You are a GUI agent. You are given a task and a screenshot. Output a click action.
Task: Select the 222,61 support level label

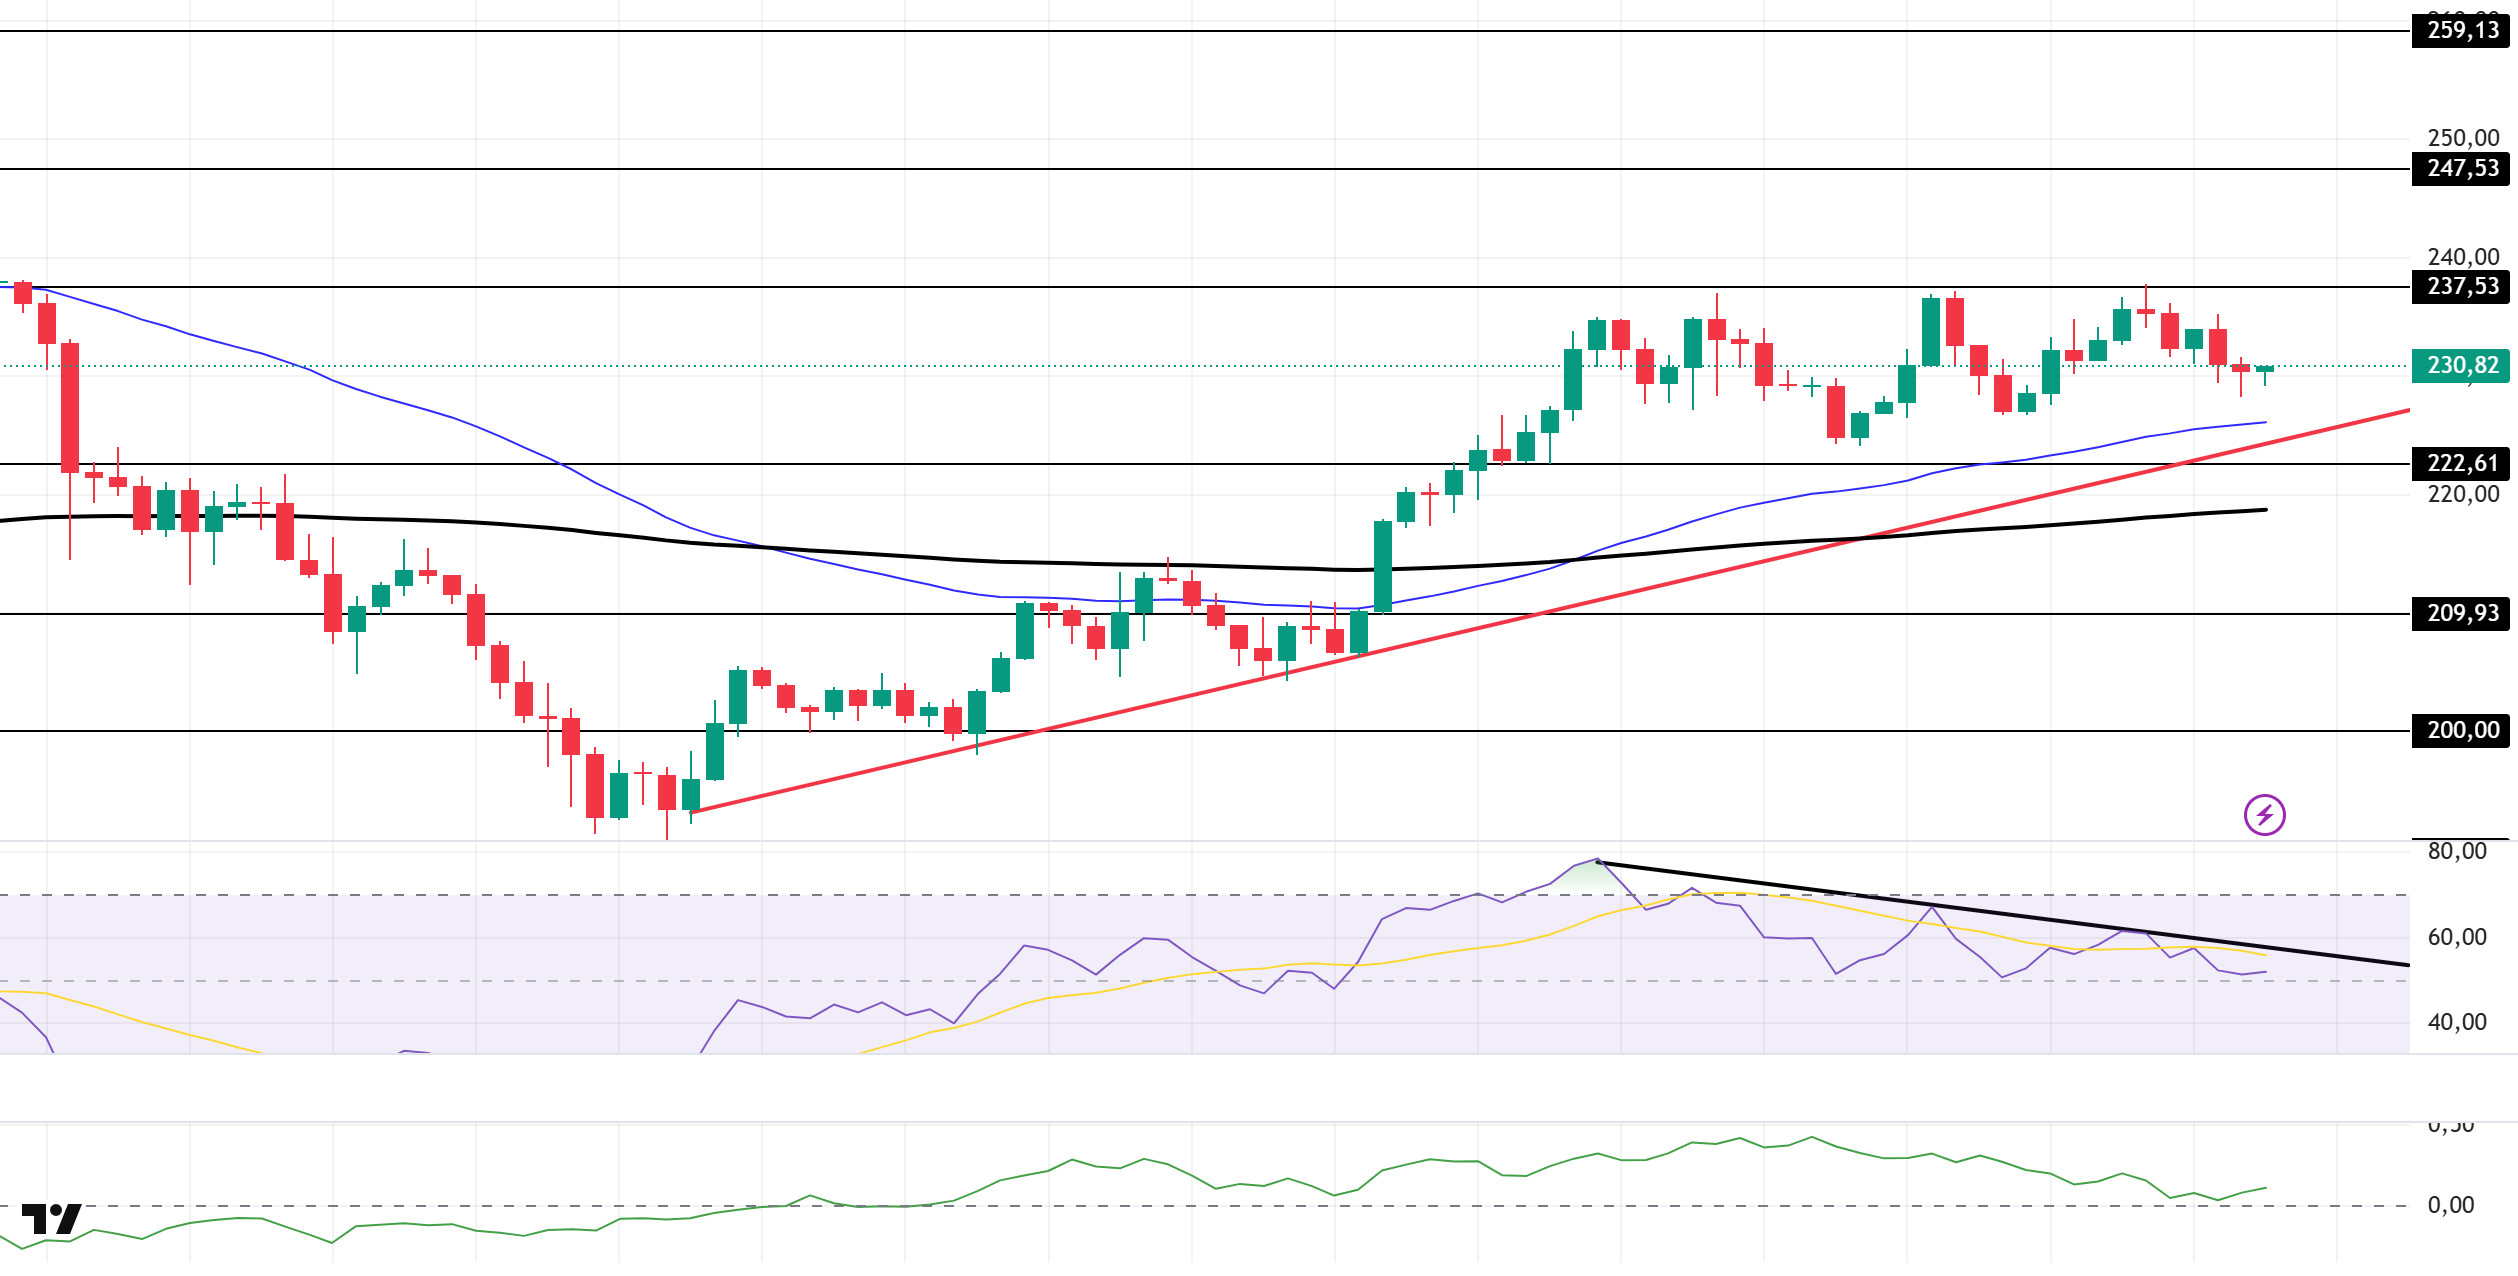coord(2462,464)
